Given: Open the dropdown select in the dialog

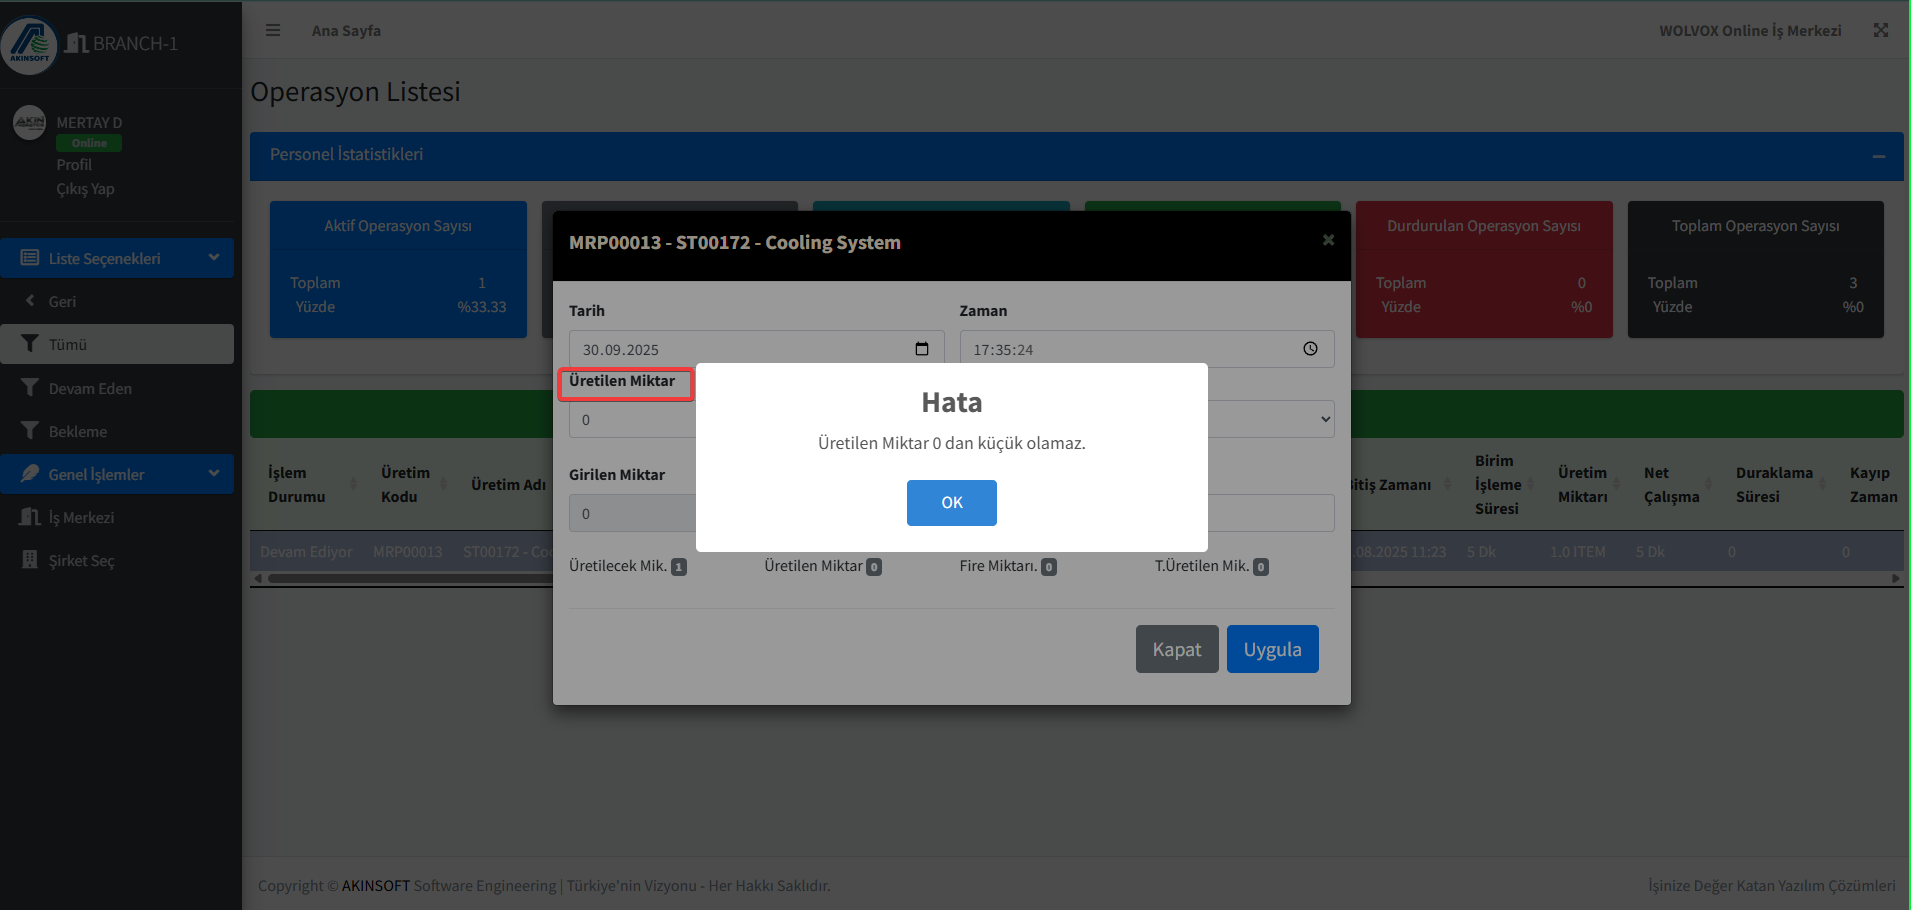Looking at the screenshot, I should click(1271, 419).
